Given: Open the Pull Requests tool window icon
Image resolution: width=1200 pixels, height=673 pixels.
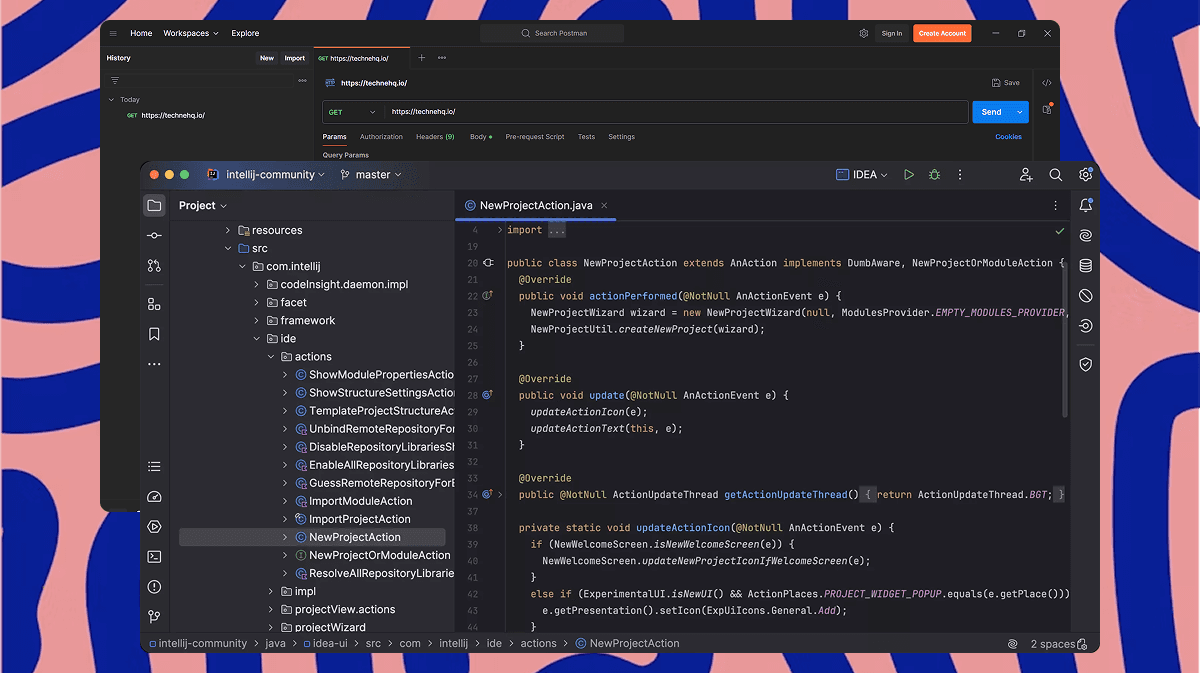Looking at the screenshot, I should 154,266.
